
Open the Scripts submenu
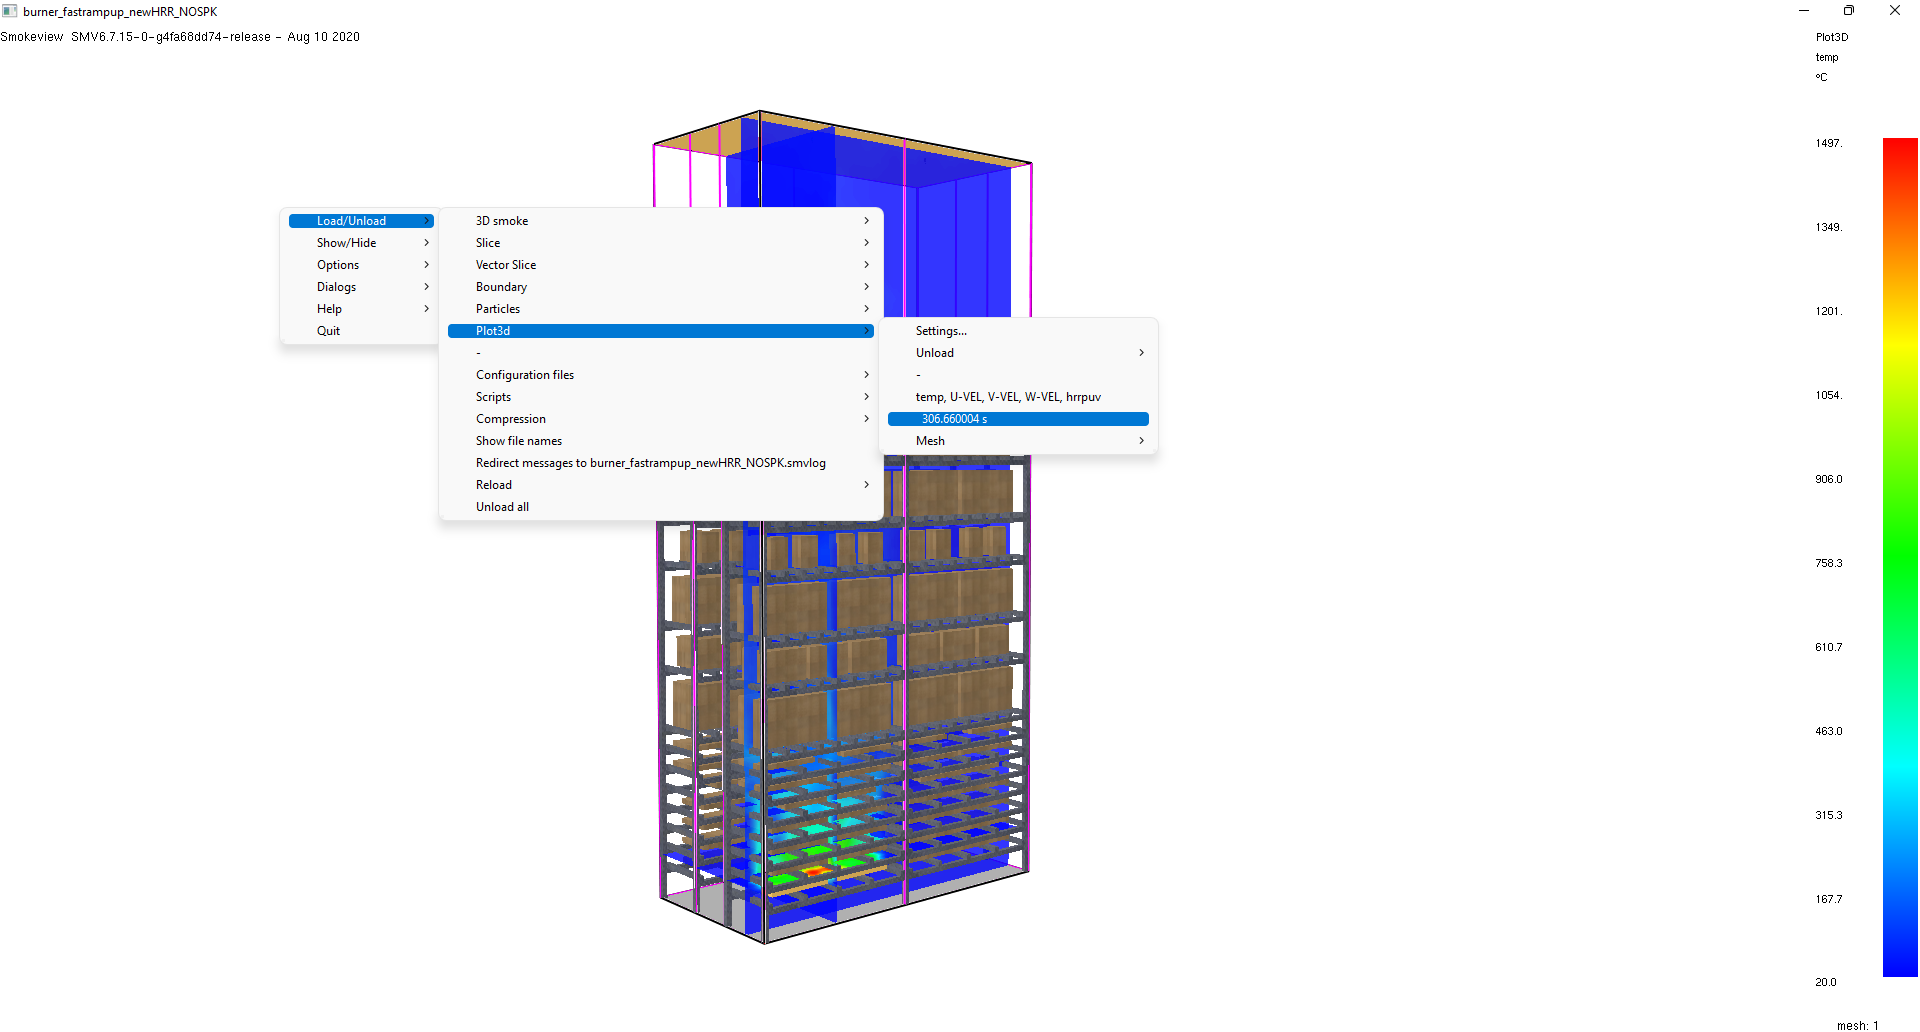pos(493,396)
